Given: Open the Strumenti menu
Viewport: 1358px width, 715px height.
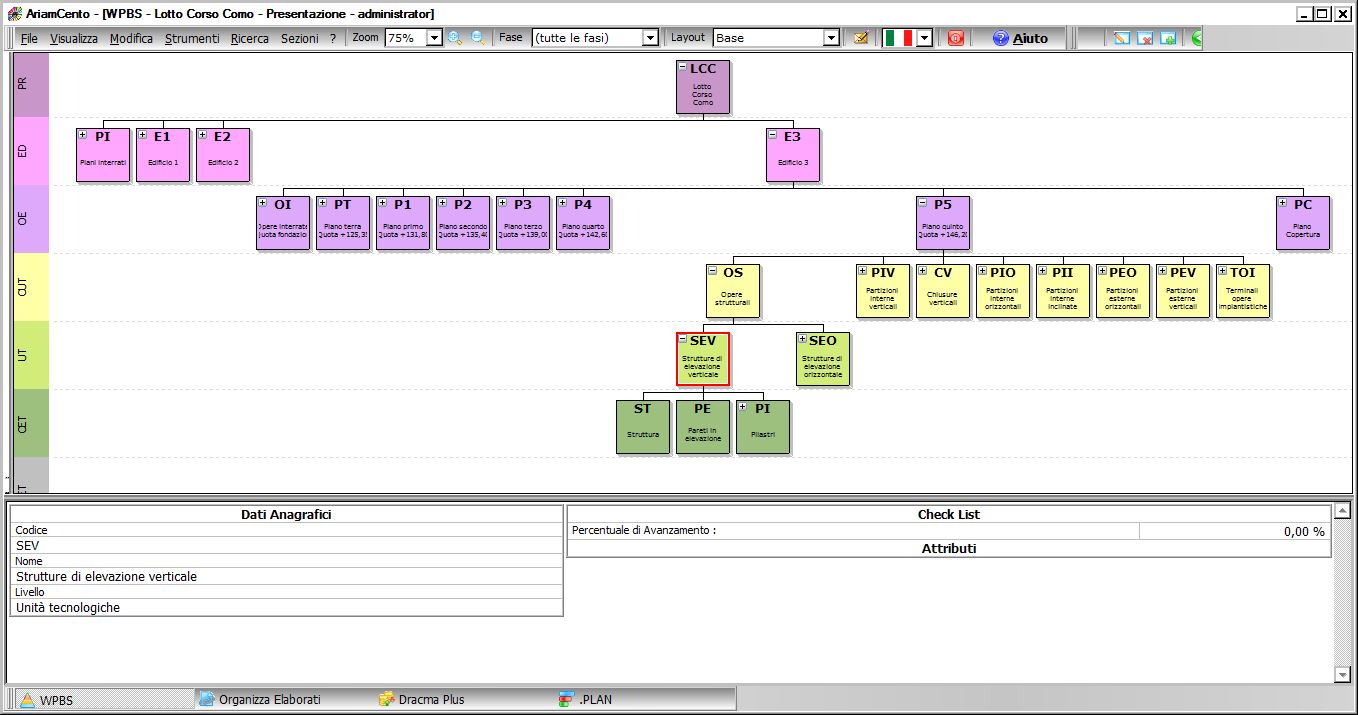Looking at the screenshot, I should [x=192, y=38].
